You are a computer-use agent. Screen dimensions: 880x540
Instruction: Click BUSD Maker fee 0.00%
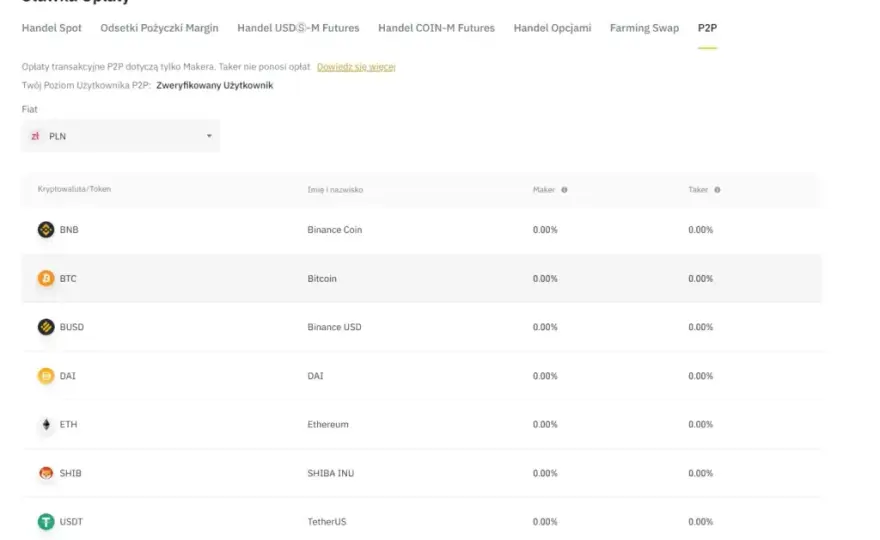click(545, 327)
